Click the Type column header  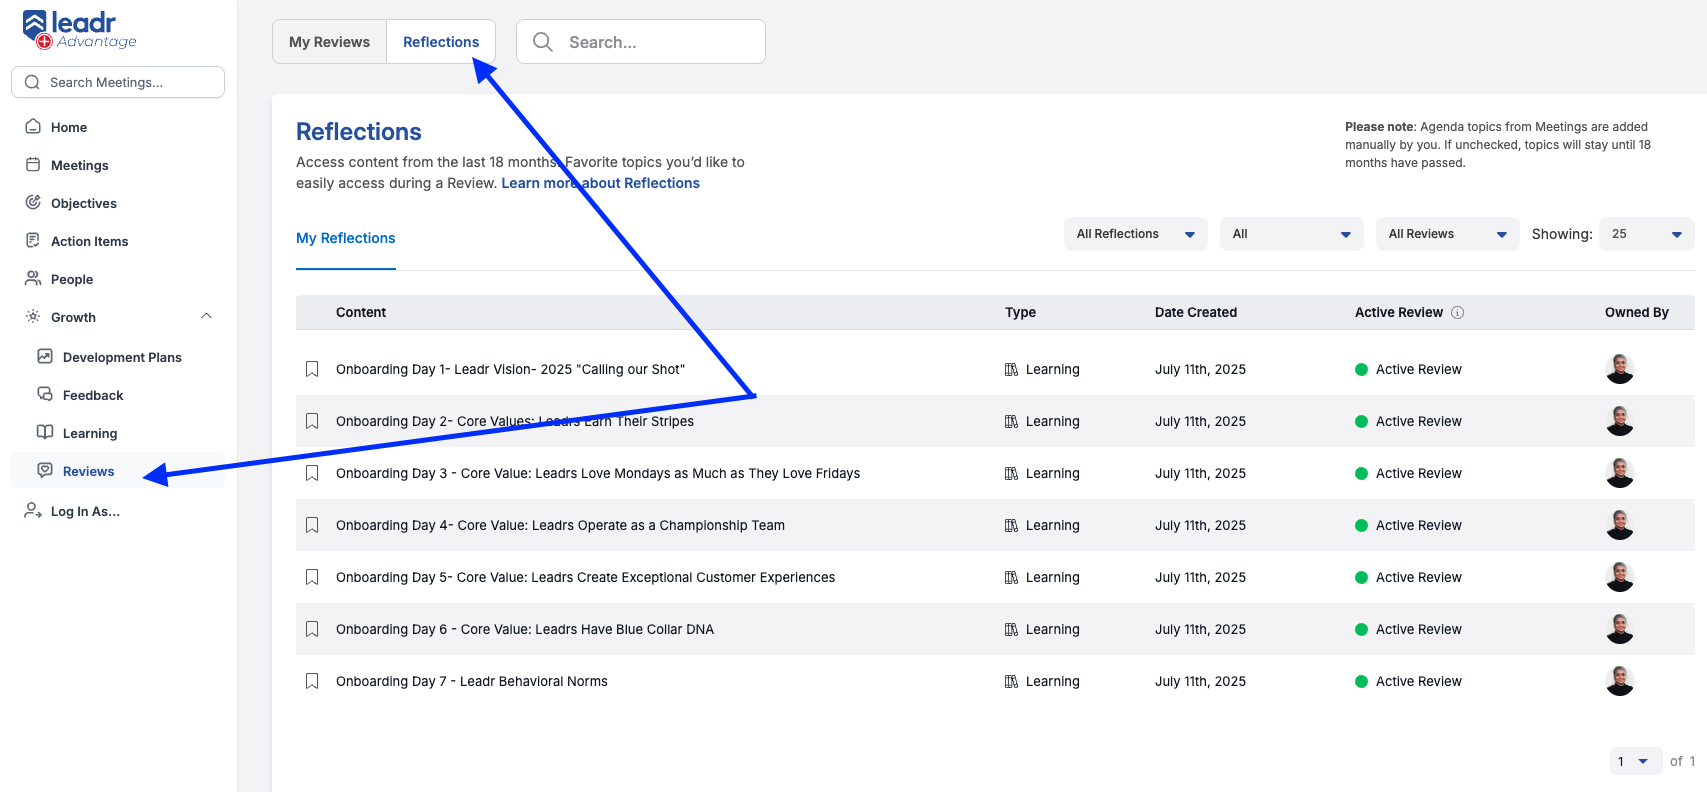[1020, 312]
